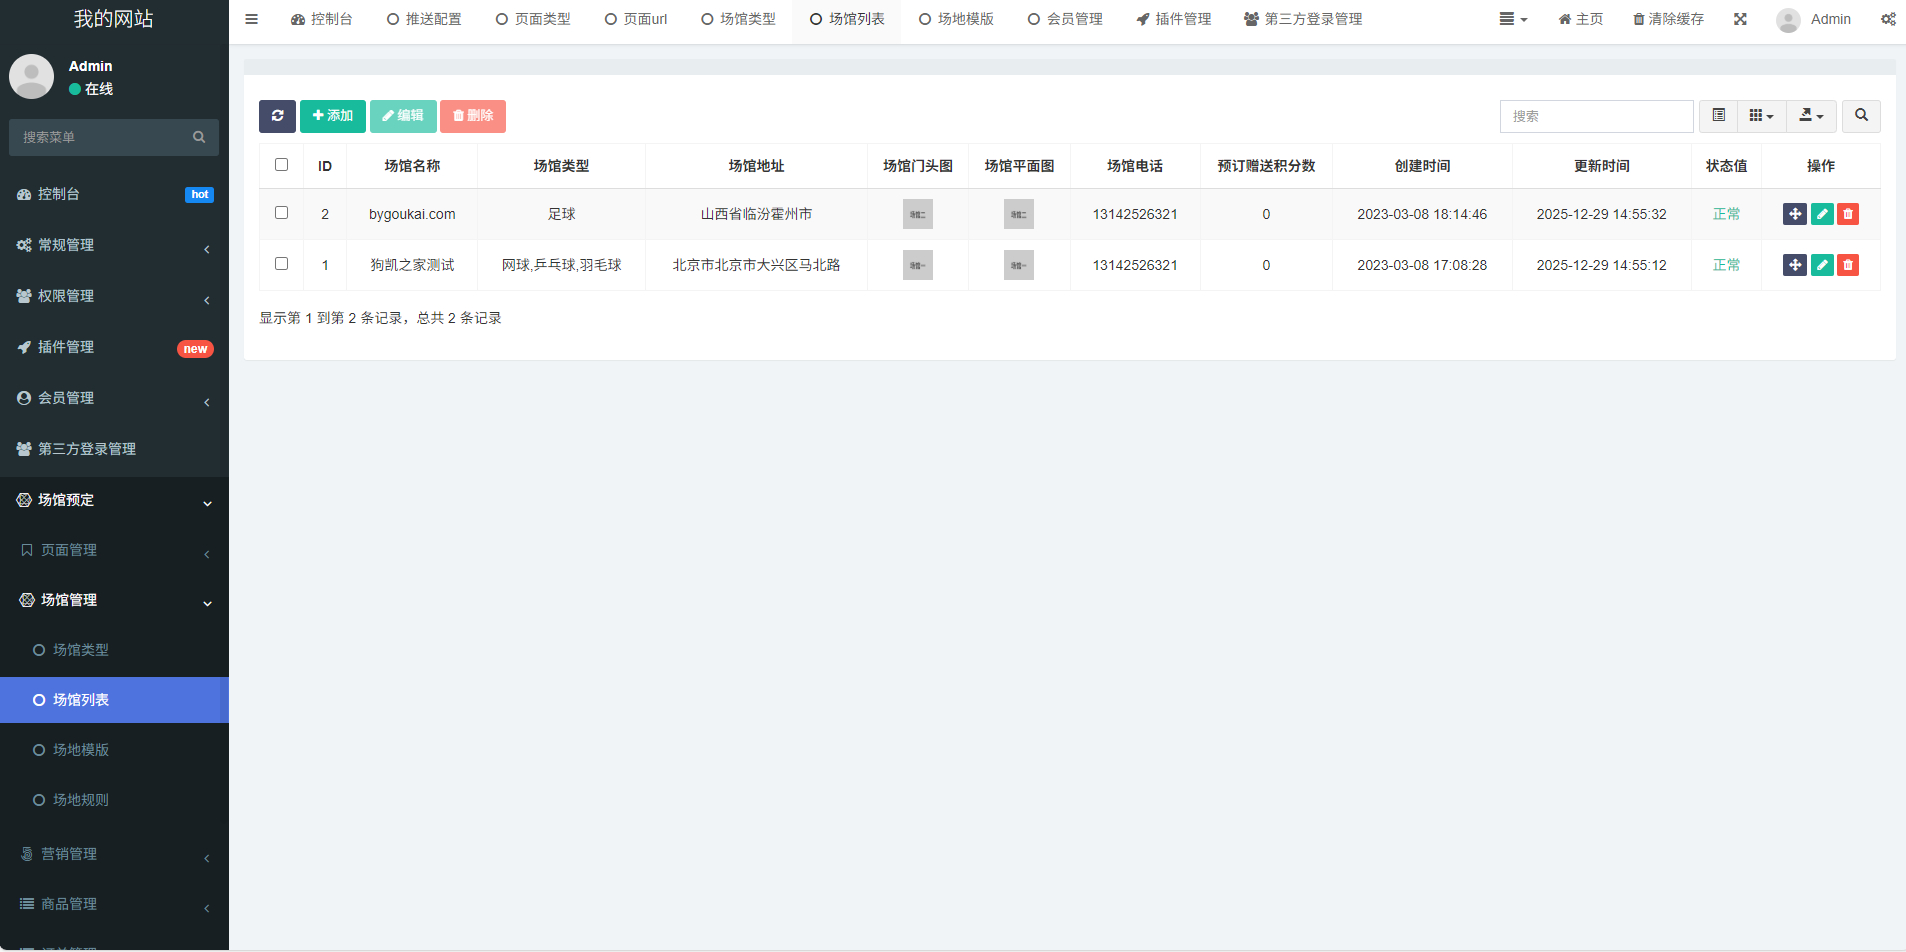Type in the 搜索 search input field
This screenshot has height=952, width=1906.
point(1595,116)
